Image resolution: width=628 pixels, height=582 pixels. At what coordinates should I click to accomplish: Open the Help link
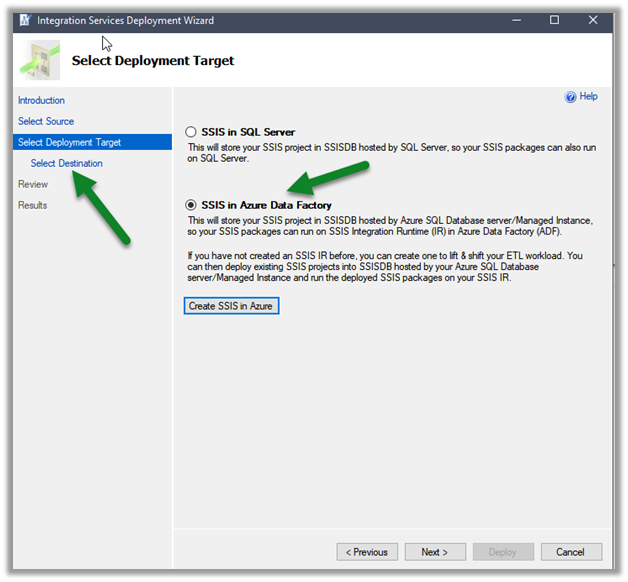click(x=588, y=97)
